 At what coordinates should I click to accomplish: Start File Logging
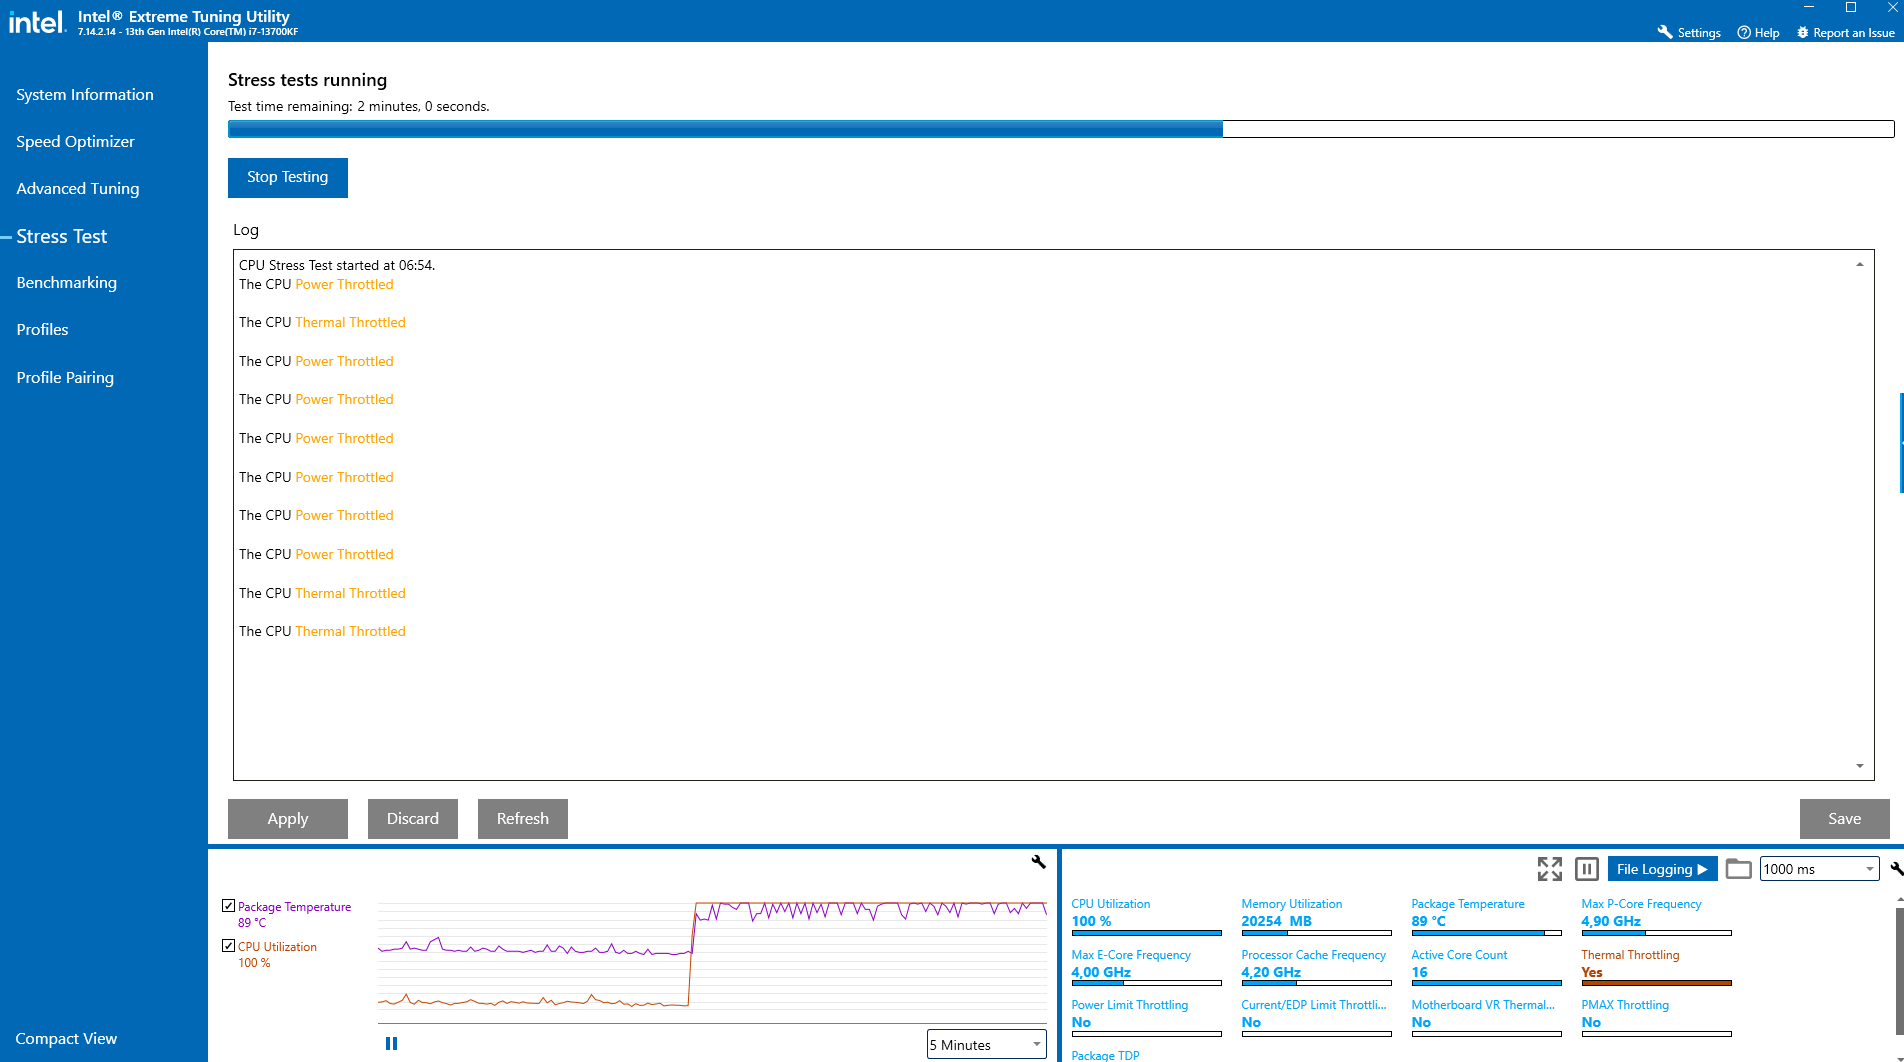pos(1661,869)
